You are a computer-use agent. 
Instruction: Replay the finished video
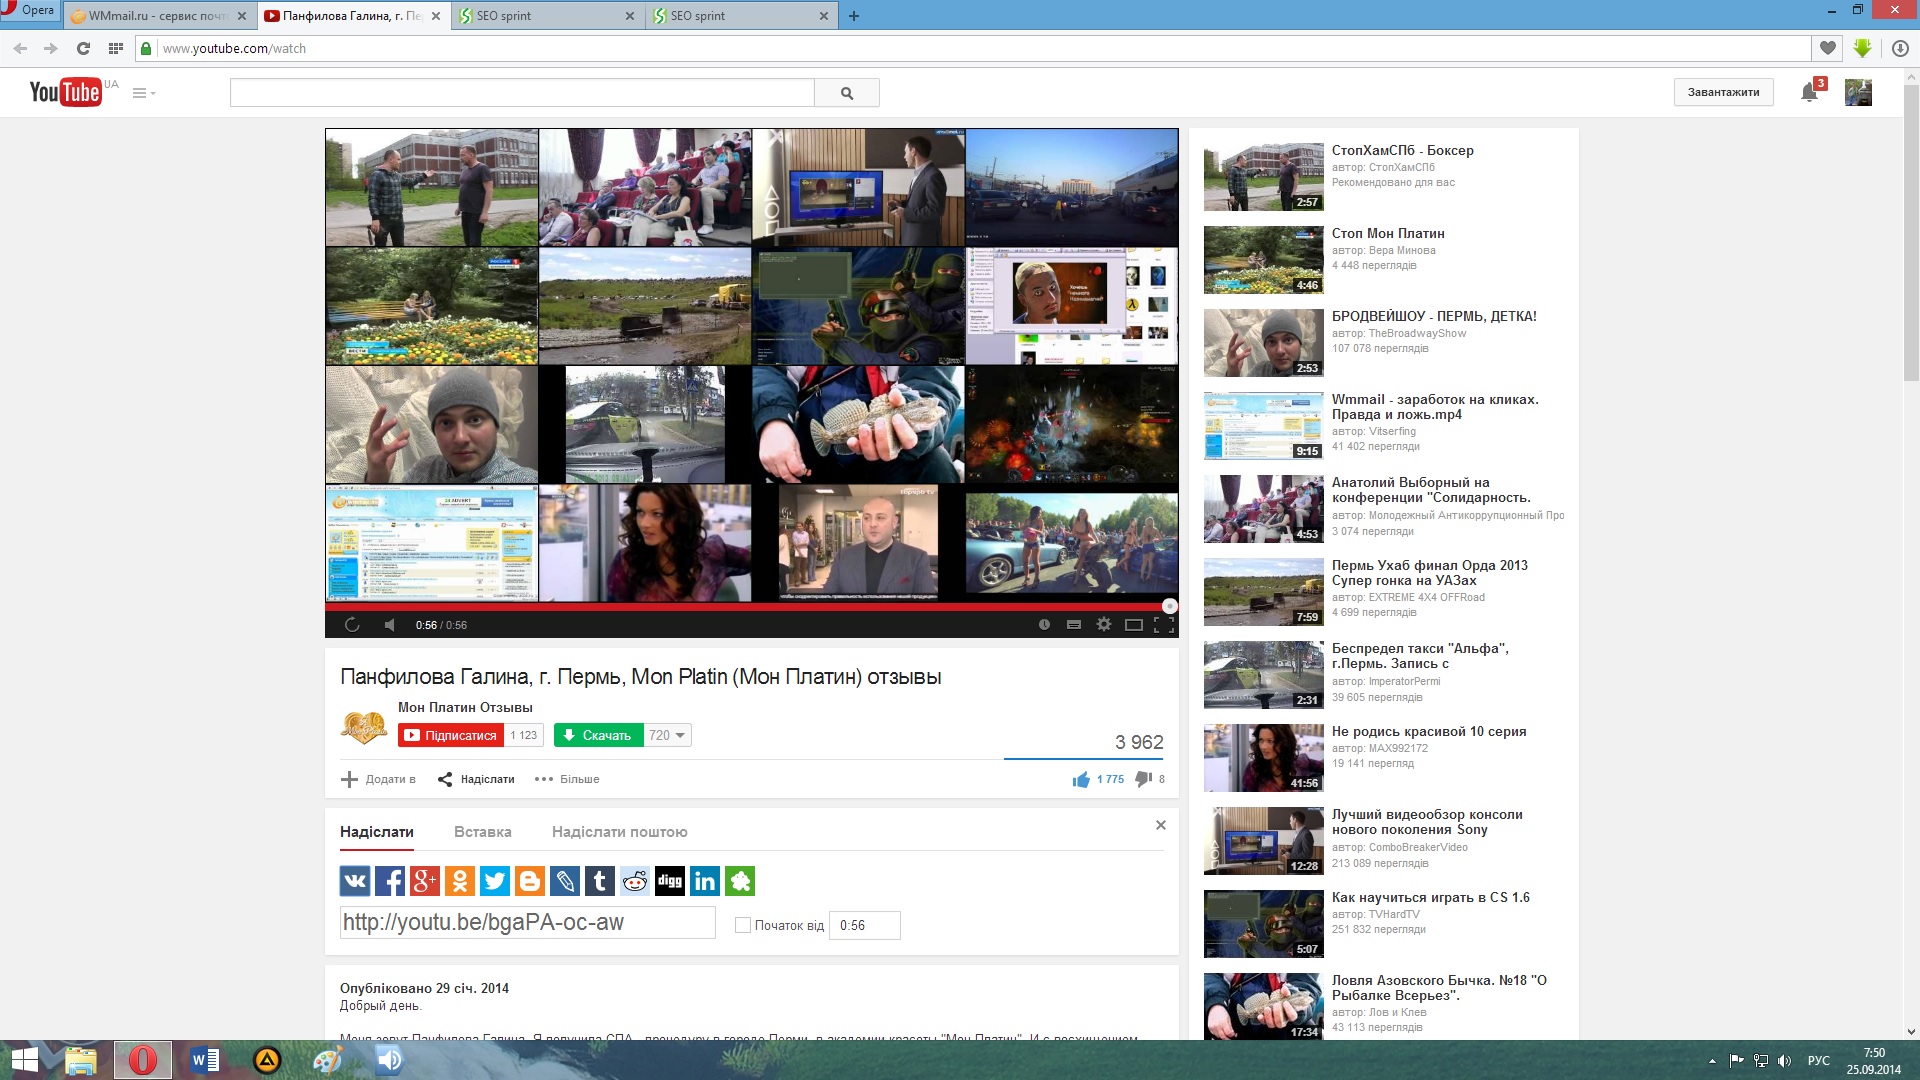(352, 625)
